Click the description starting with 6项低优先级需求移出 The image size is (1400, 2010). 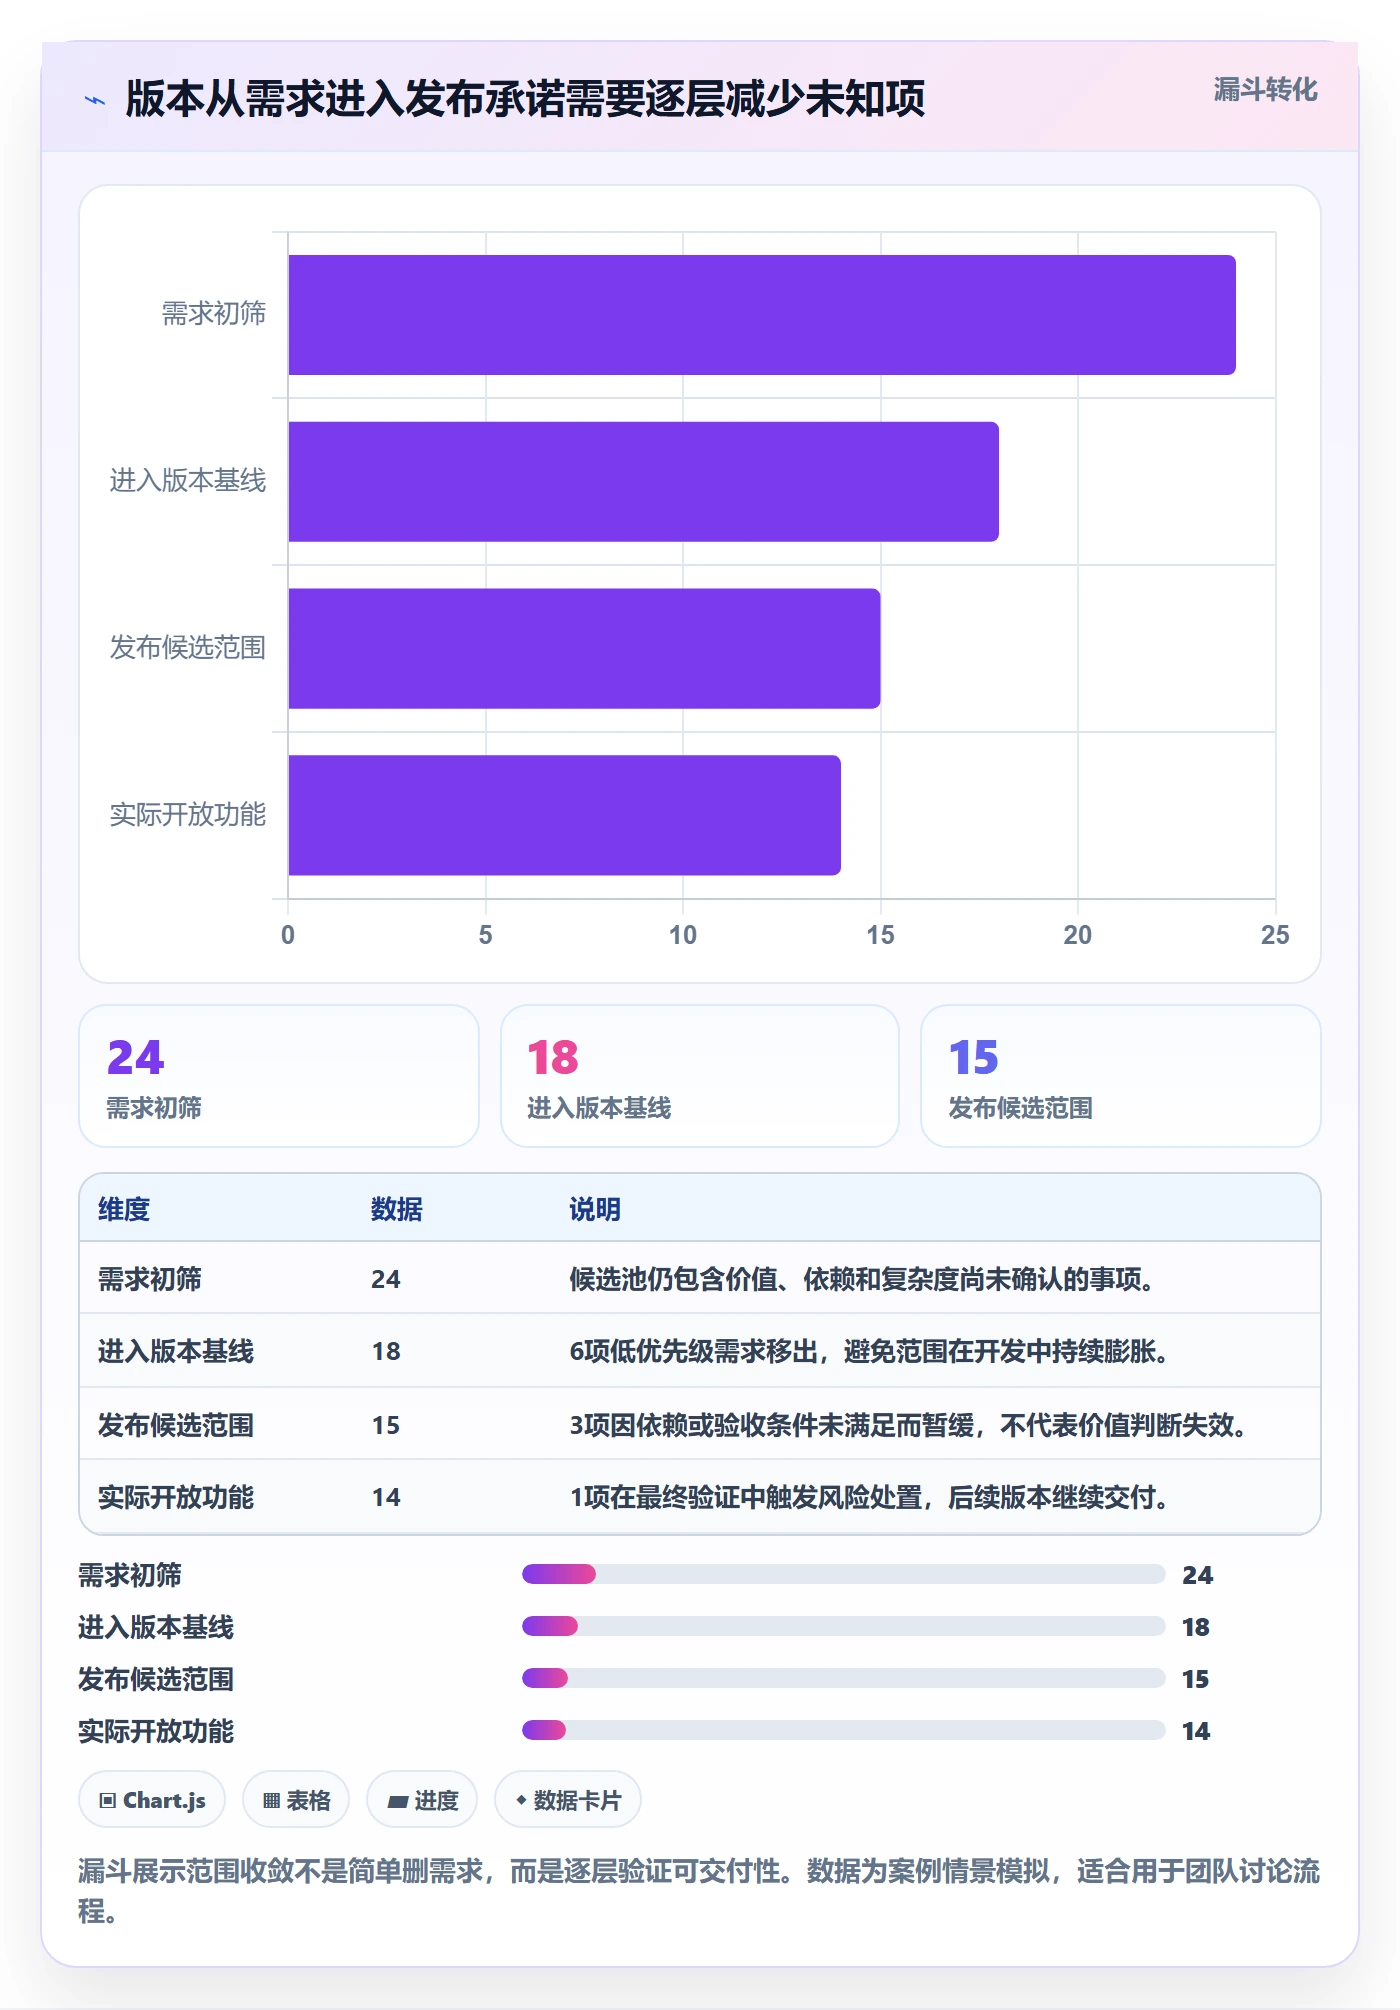pyautogui.click(x=869, y=1351)
